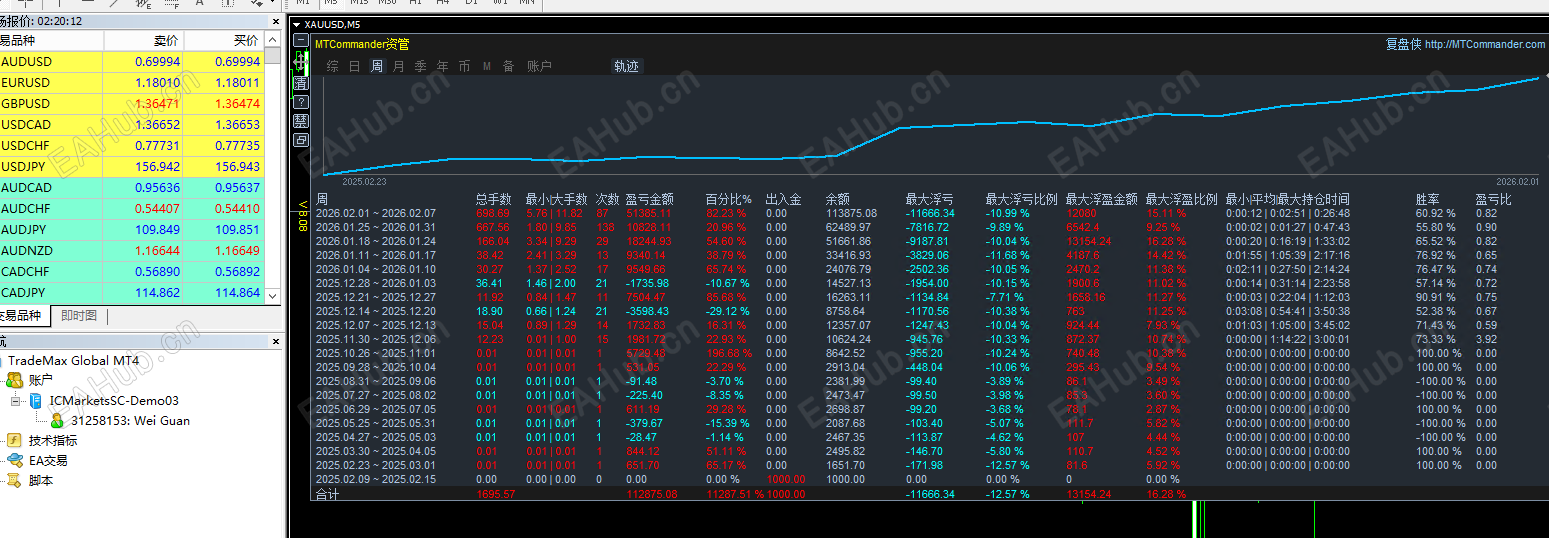1549x538 pixels.
Task: Switch to the 综 summary tab
Action: click(x=332, y=66)
